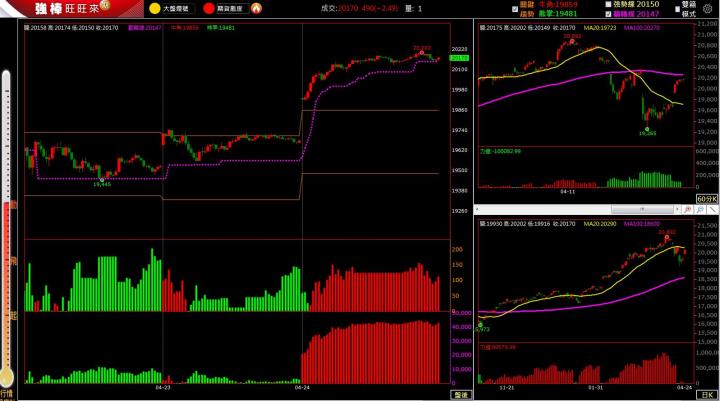Image resolution: width=720 pixels, height=401 pixels.
Task: Uncheck the 關鍵趨勢 checkbox
Action: 516,10
